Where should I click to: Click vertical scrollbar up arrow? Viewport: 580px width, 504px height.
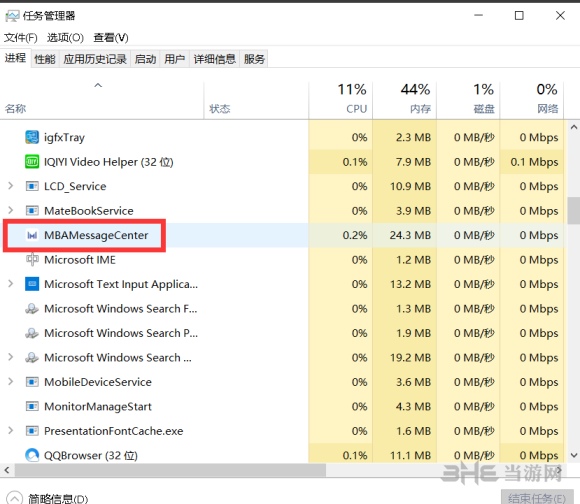tap(574, 127)
